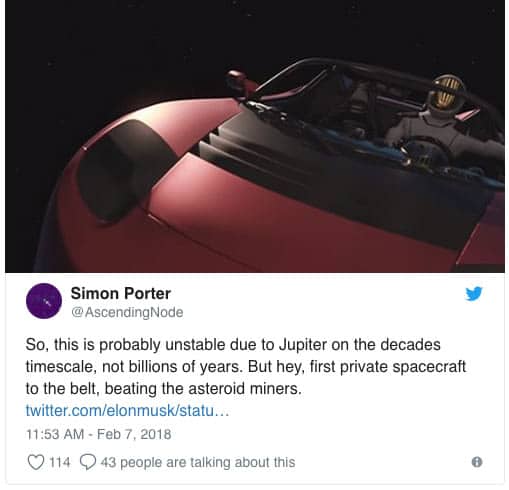Open the @AscendingNode handle
Image resolution: width=509 pixels, height=490 pixels.
pyautogui.click(x=127, y=312)
